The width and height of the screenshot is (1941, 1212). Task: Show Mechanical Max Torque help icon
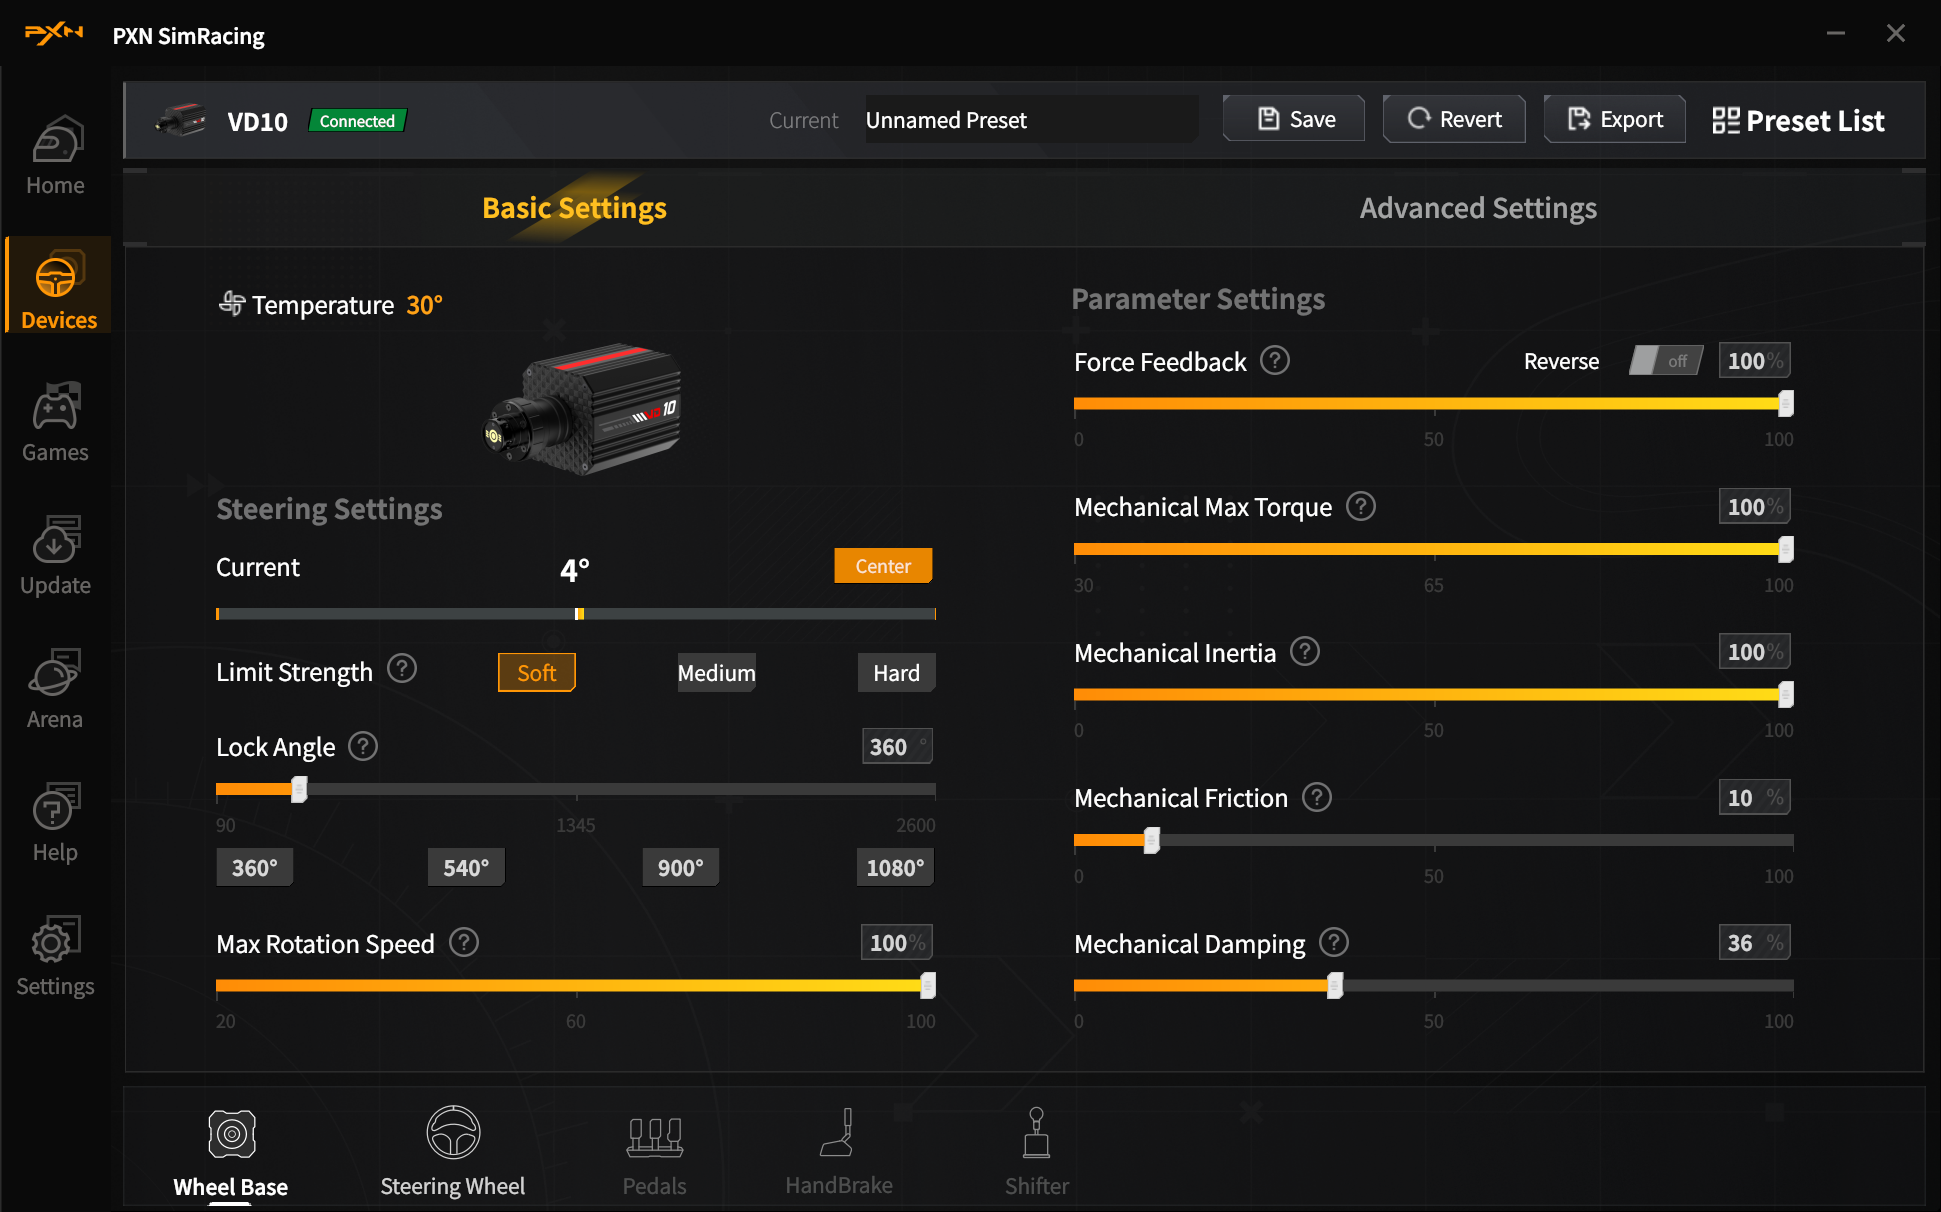pyautogui.click(x=1361, y=506)
